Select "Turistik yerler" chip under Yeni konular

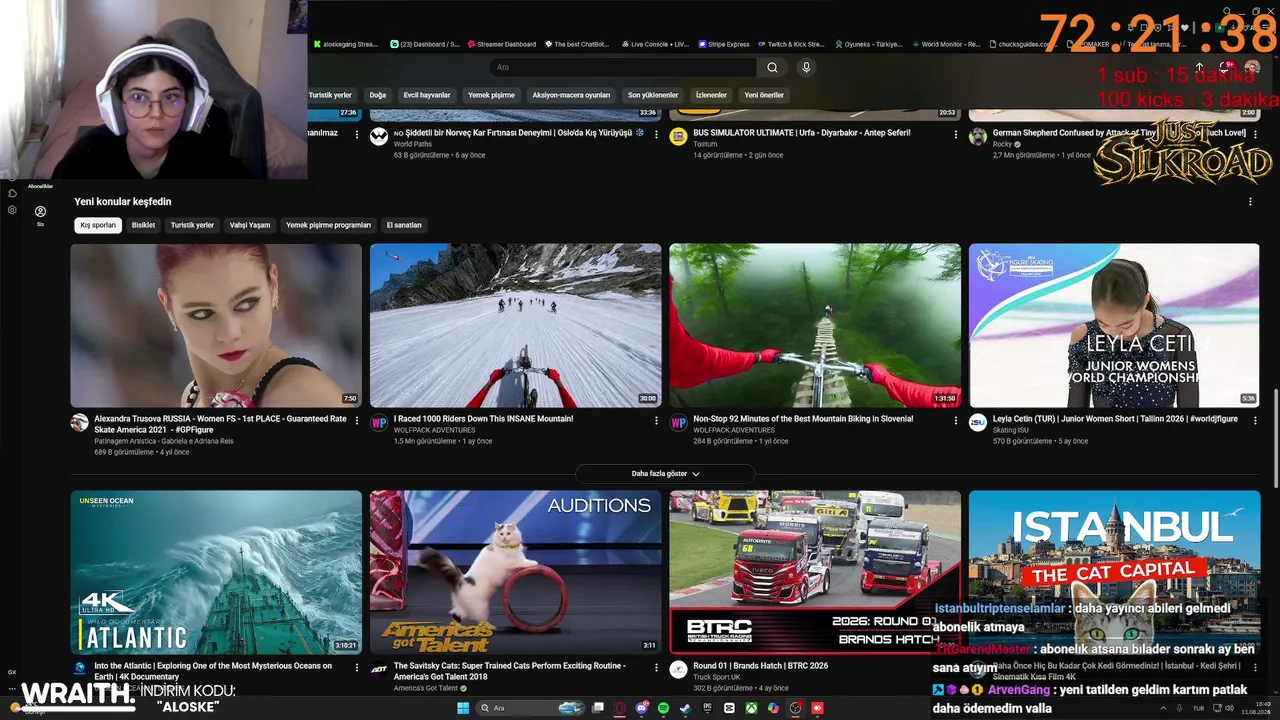pyautogui.click(x=192, y=225)
